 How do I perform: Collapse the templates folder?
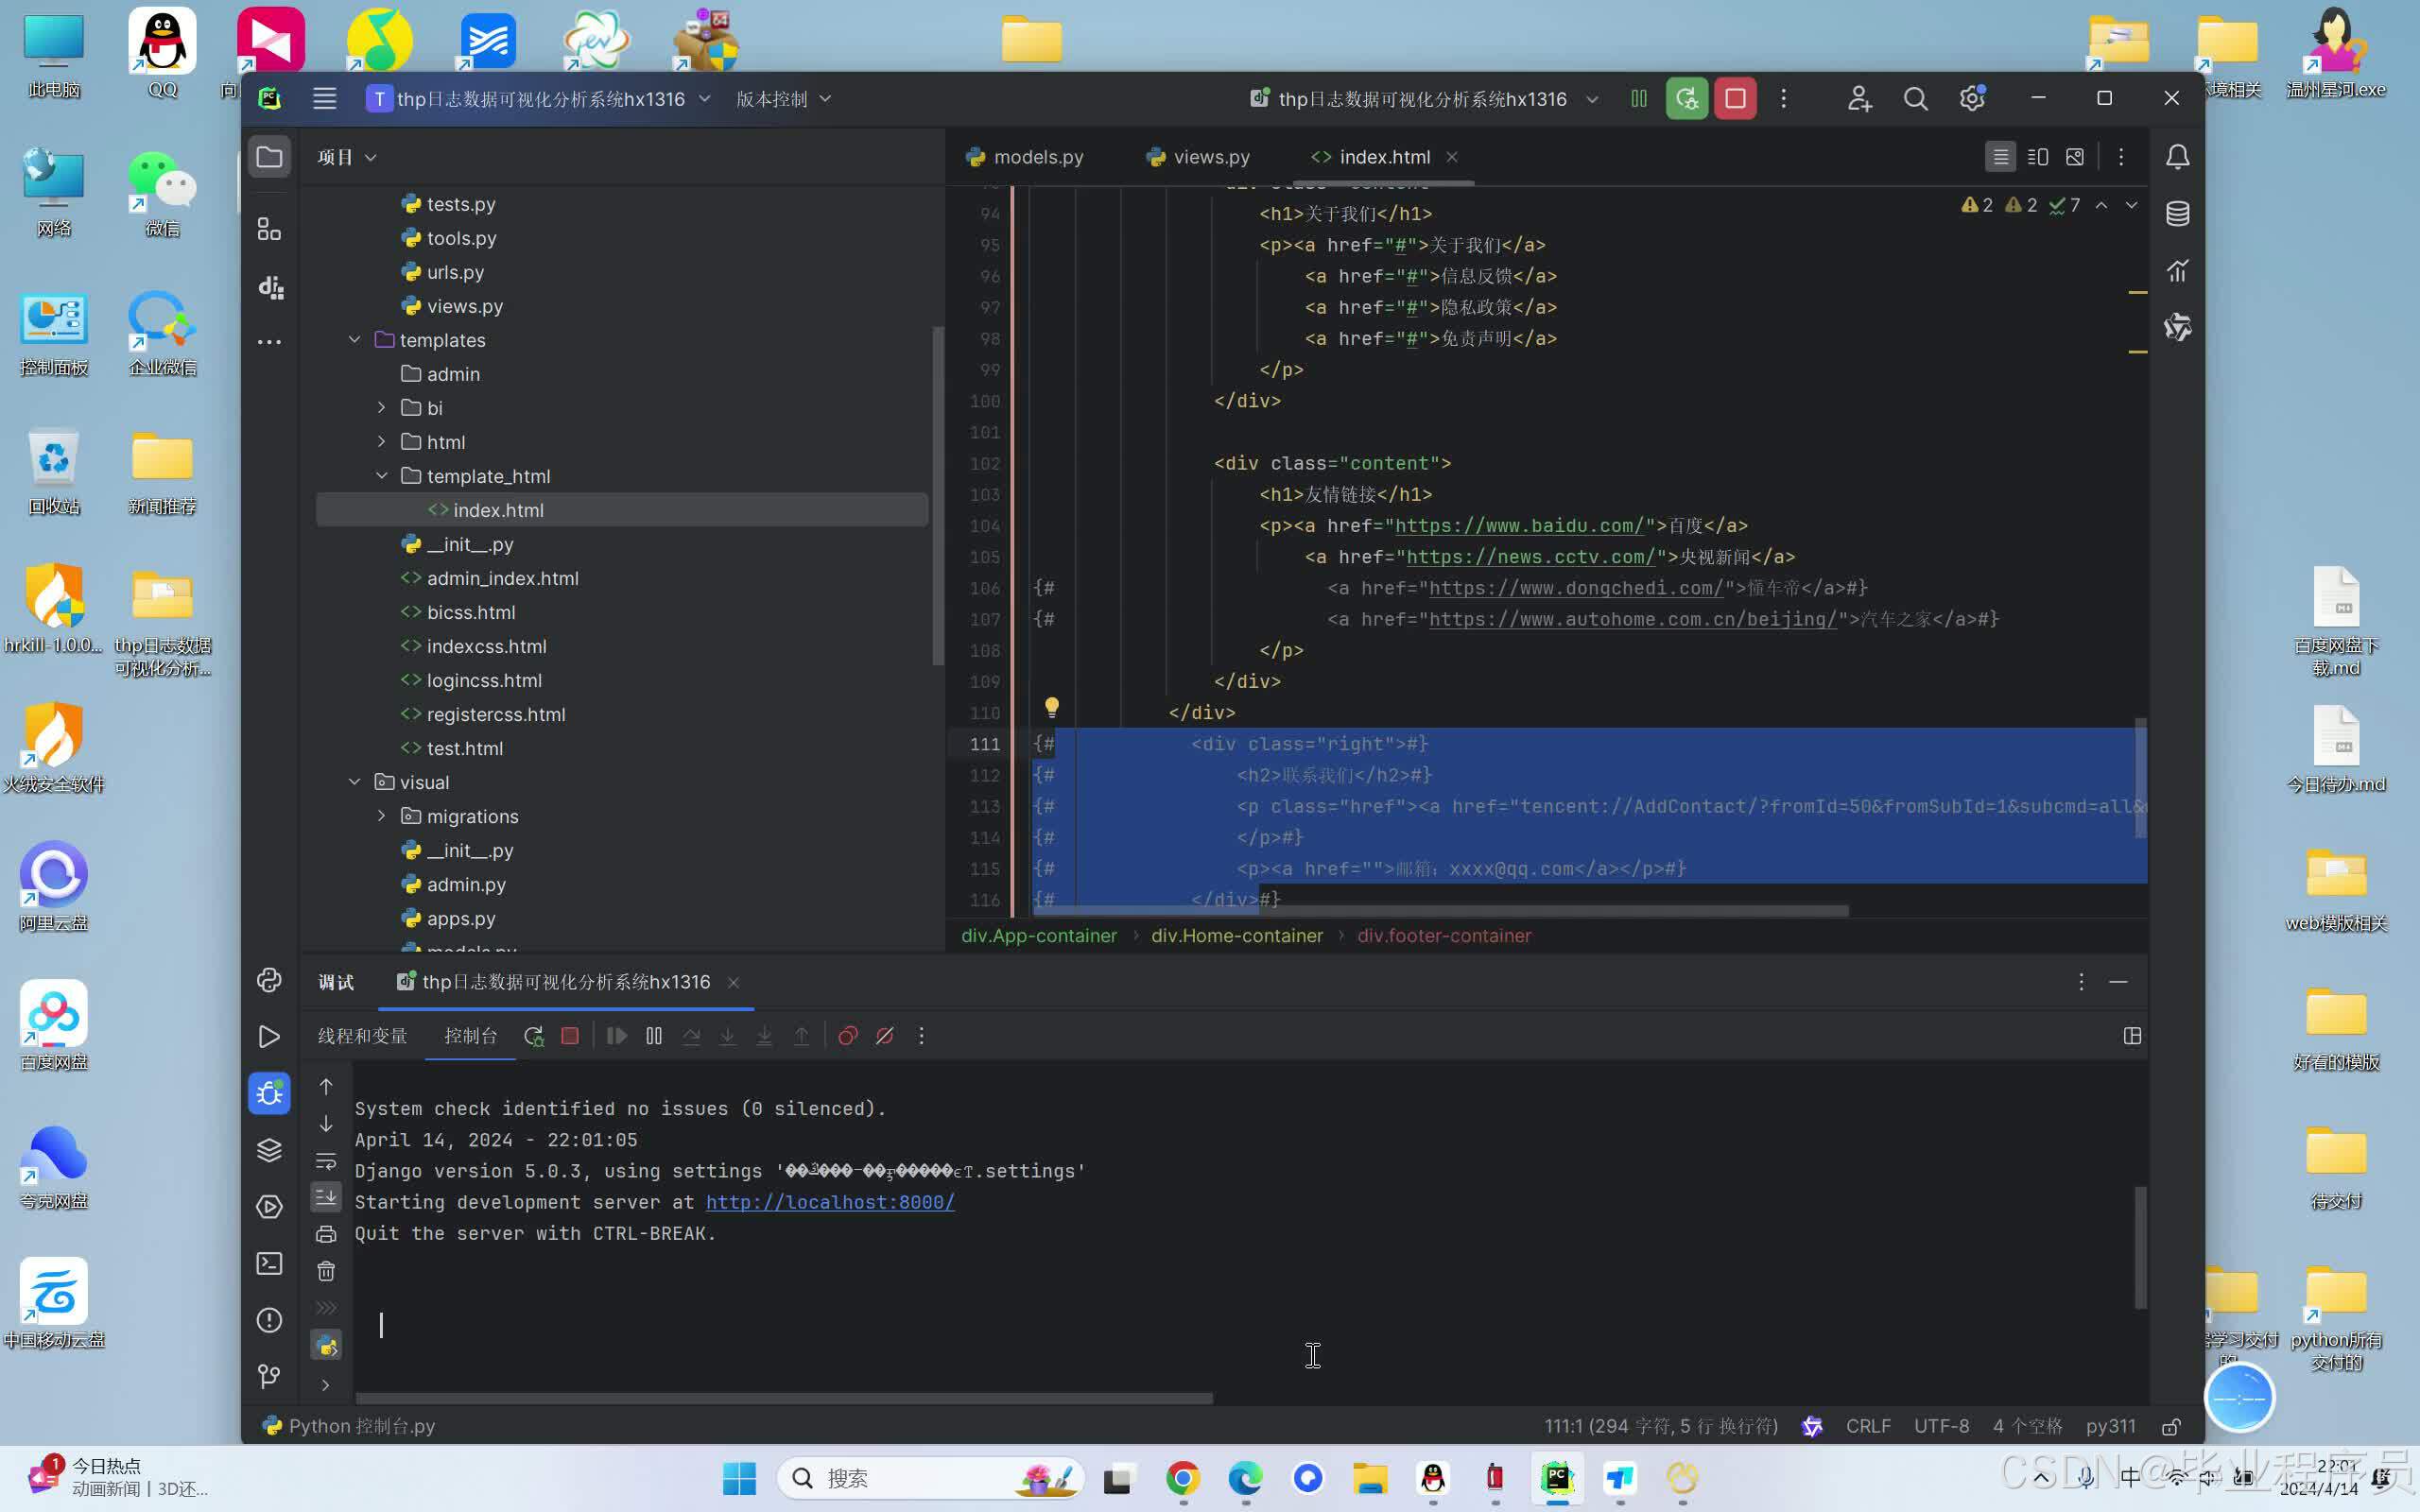click(x=354, y=340)
